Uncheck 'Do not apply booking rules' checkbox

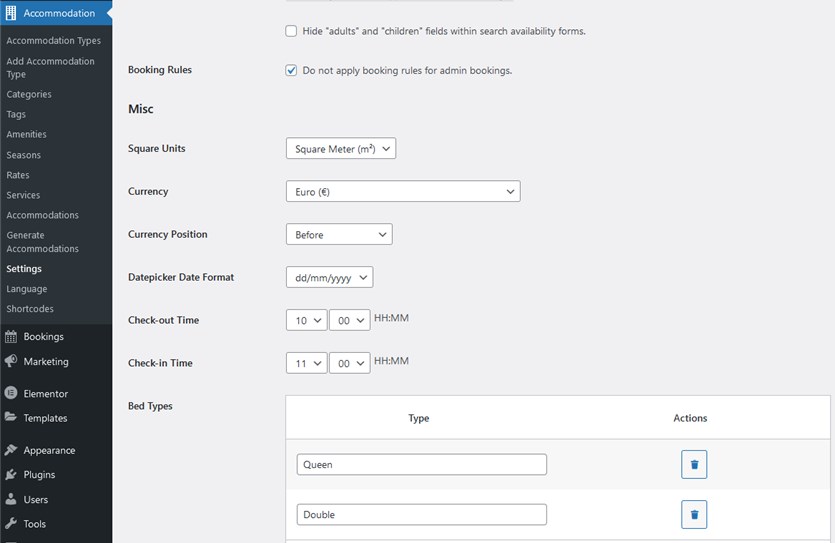[x=291, y=70]
